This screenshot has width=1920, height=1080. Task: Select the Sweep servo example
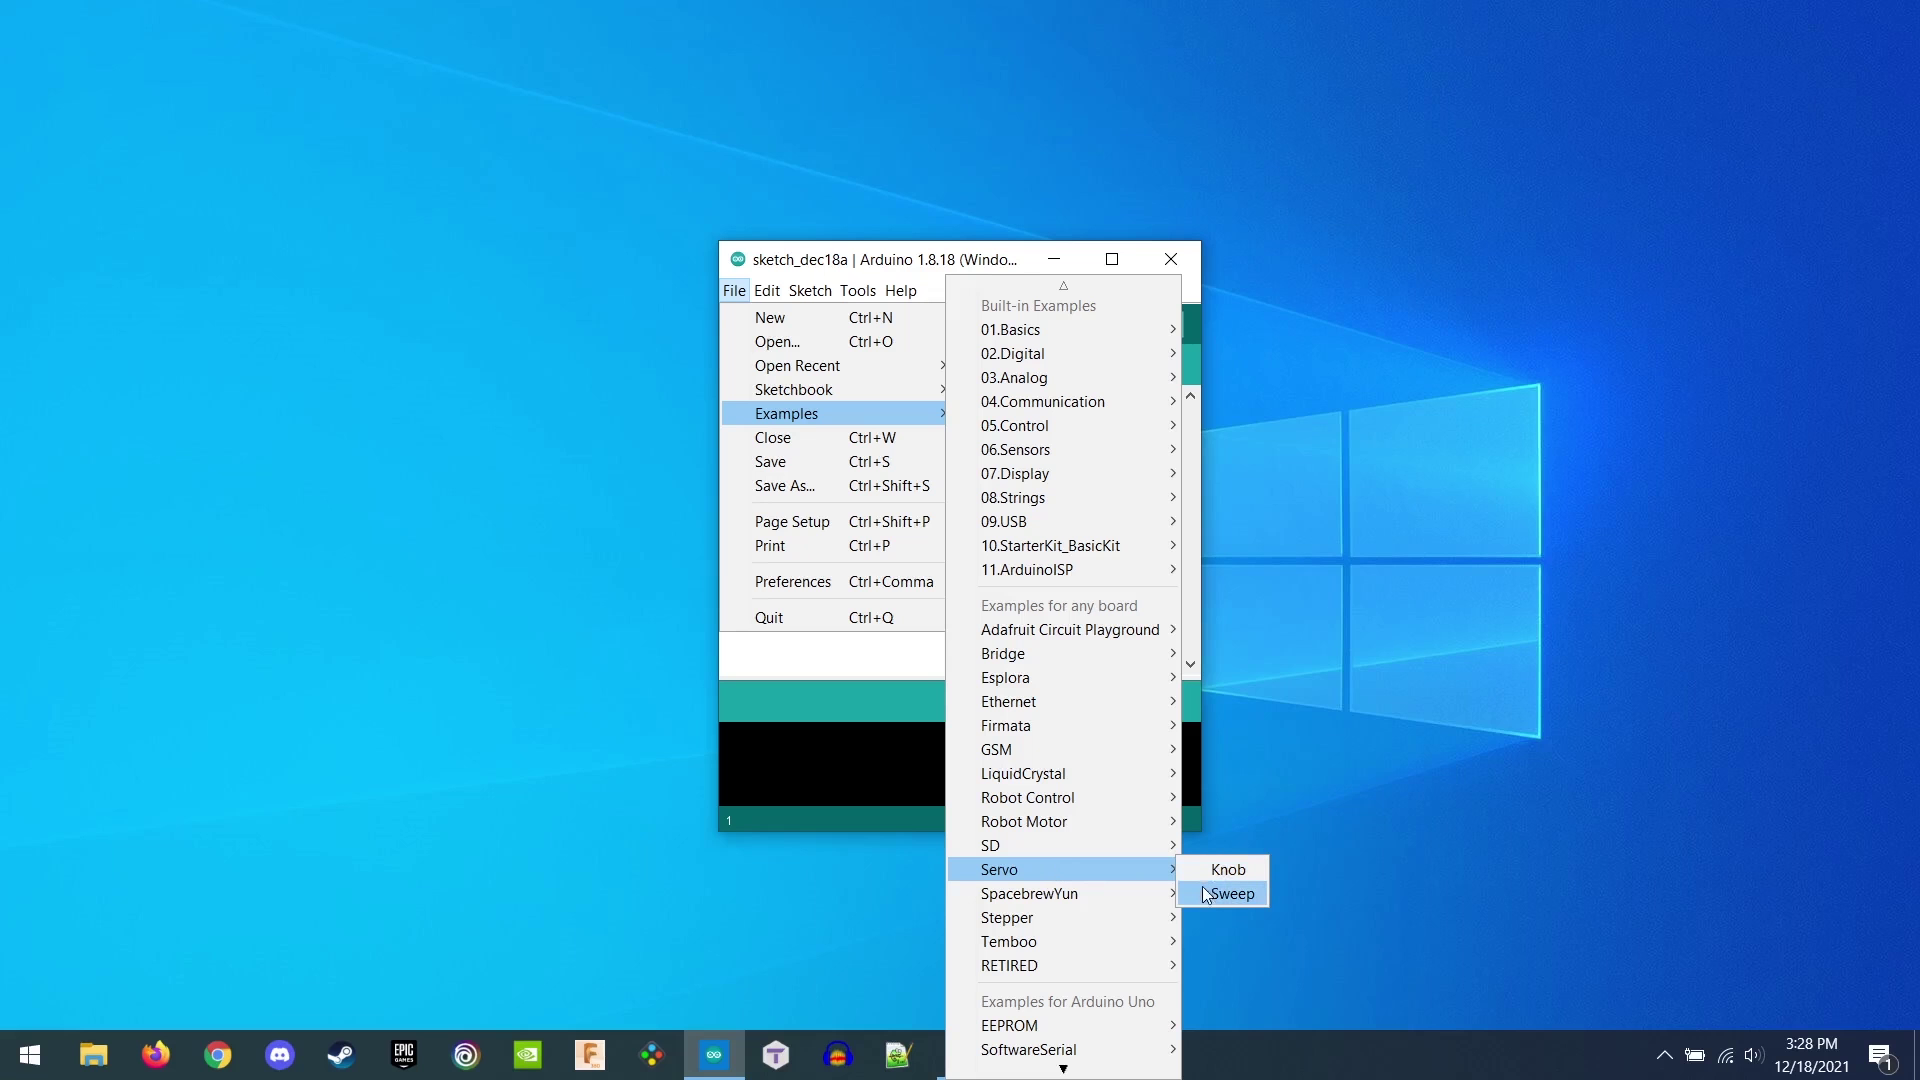[x=1232, y=894]
